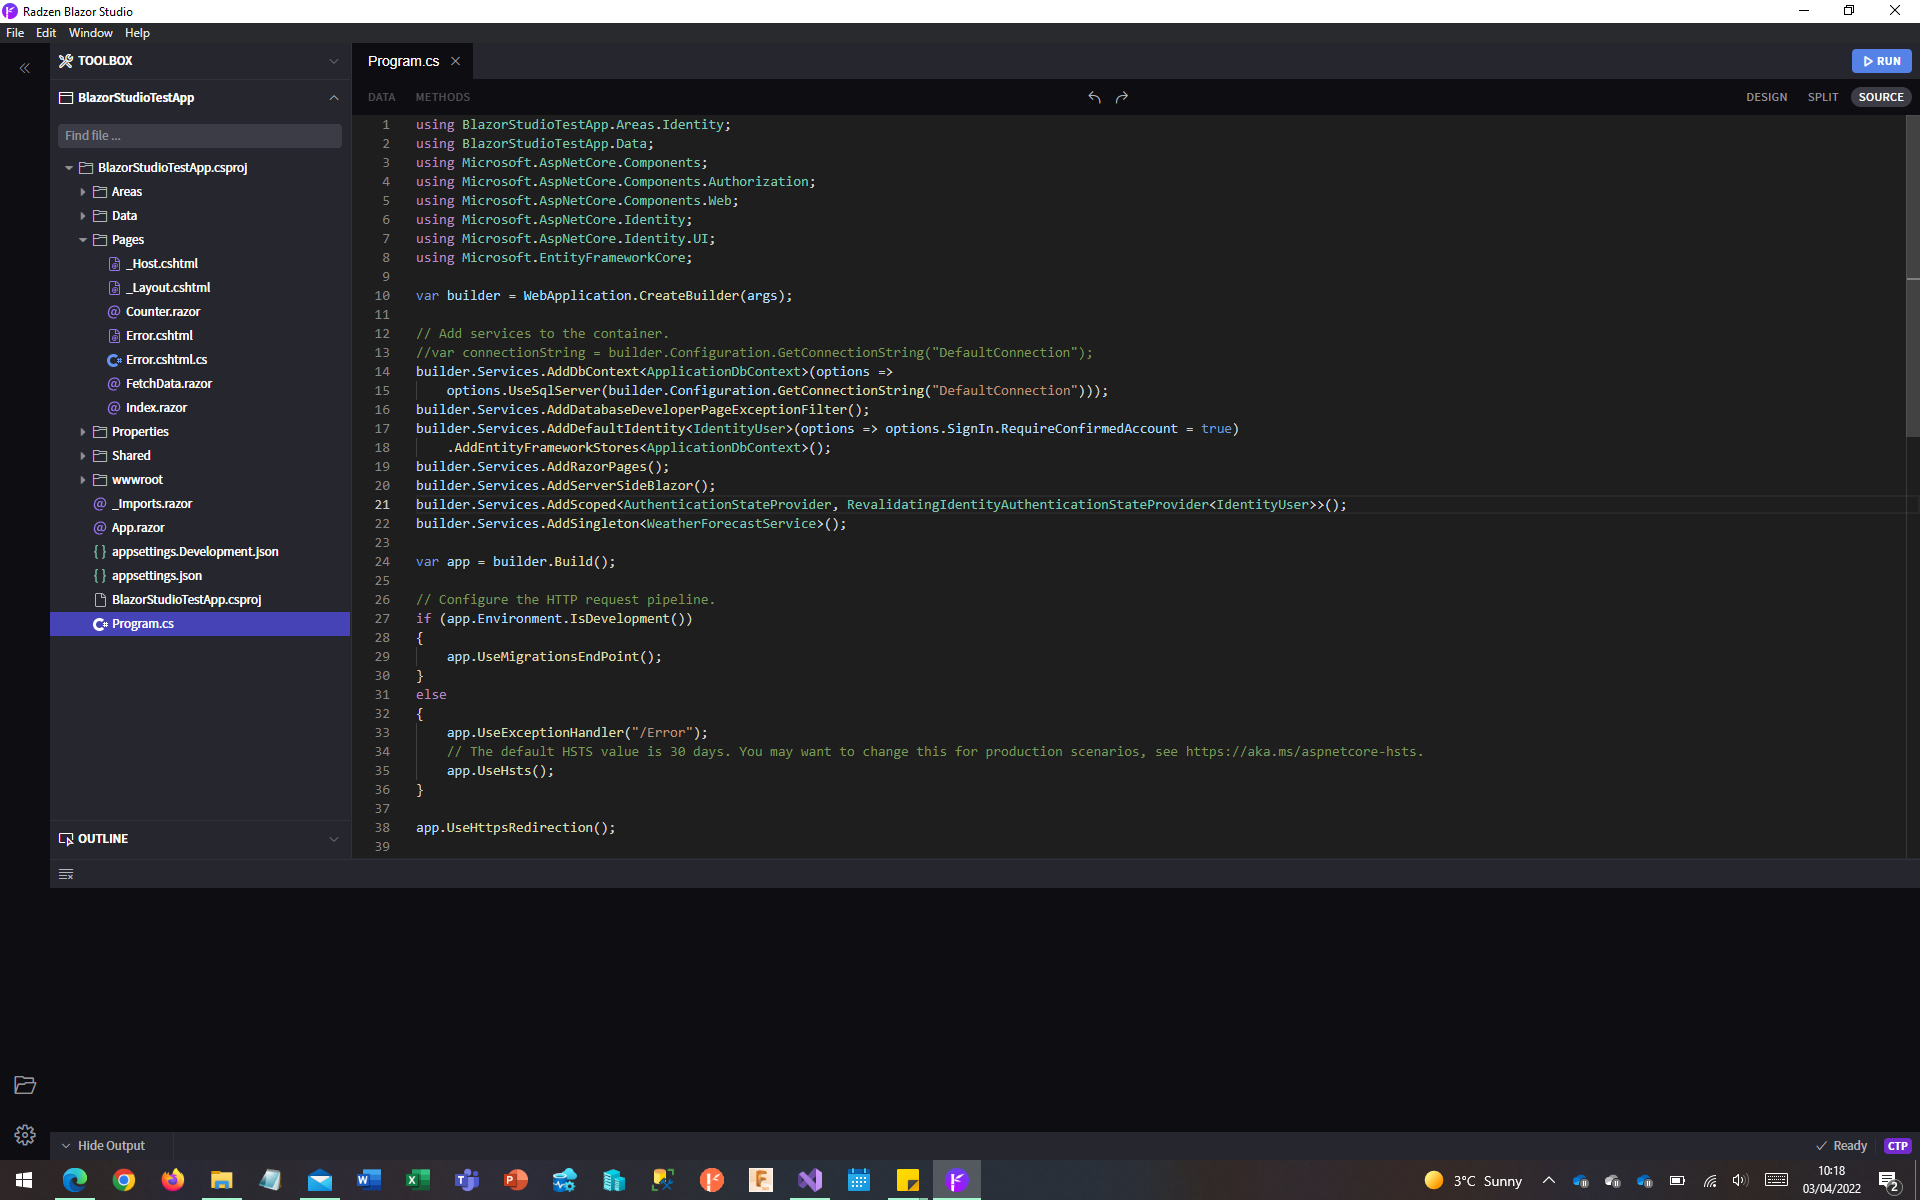Switch to DESIGN view mode
Screen dimensions: 1920x1200
click(x=1766, y=96)
